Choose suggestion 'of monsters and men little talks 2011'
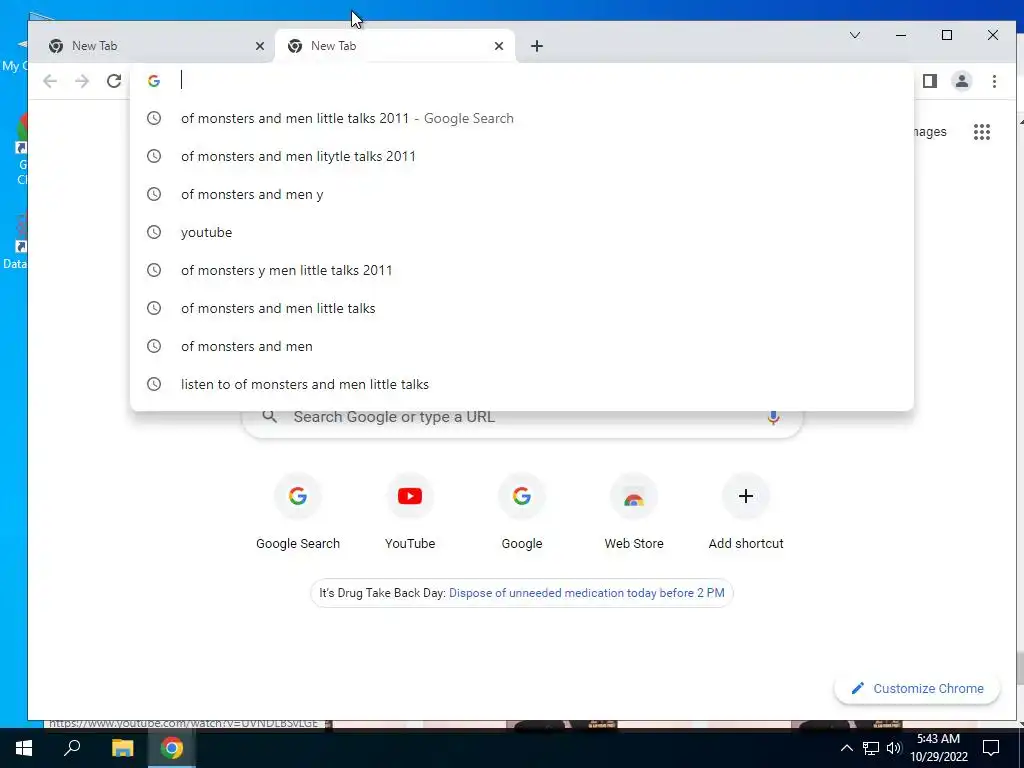The width and height of the screenshot is (1024, 768). 522,118
